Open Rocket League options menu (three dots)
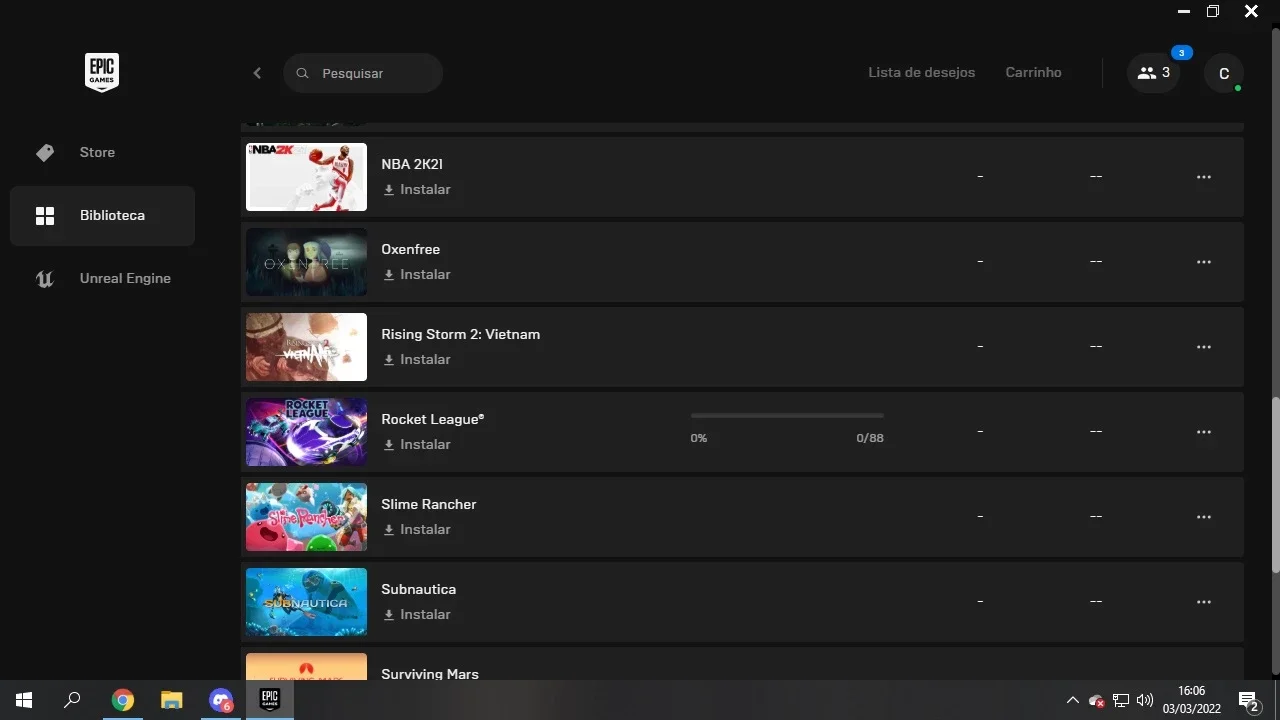The width and height of the screenshot is (1280, 720). click(x=1204, y=432)
